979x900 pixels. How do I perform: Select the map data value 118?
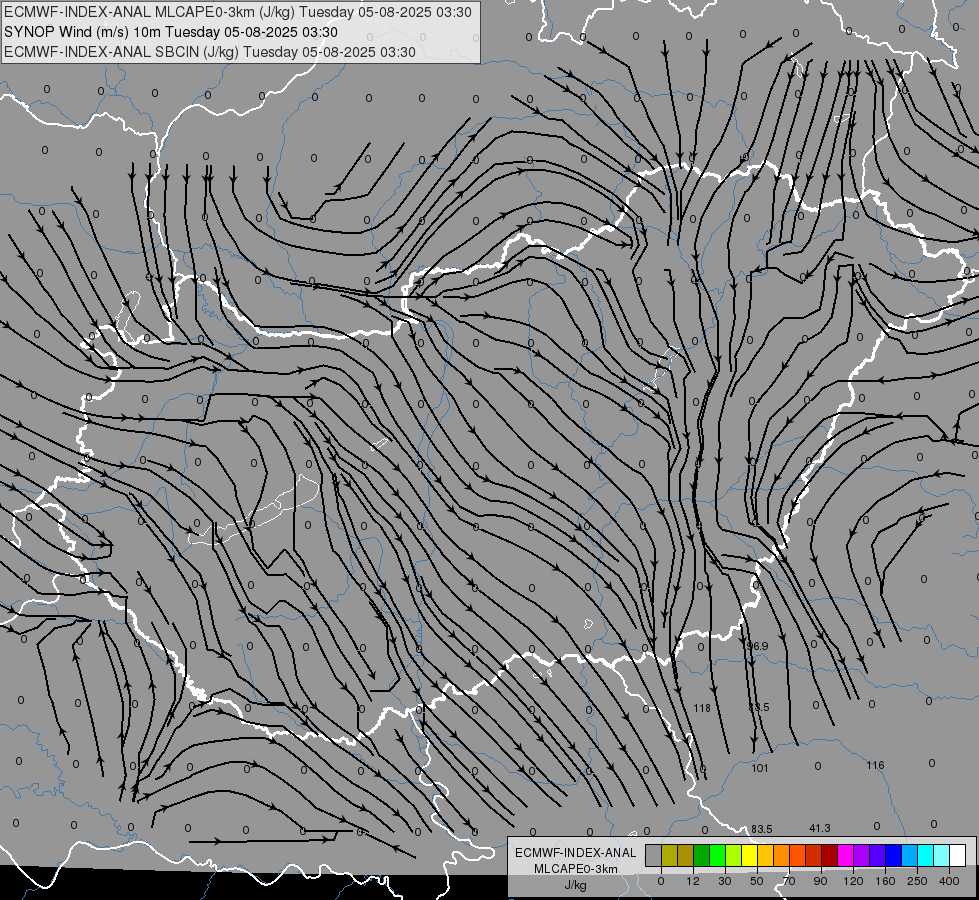pos(702,708)
